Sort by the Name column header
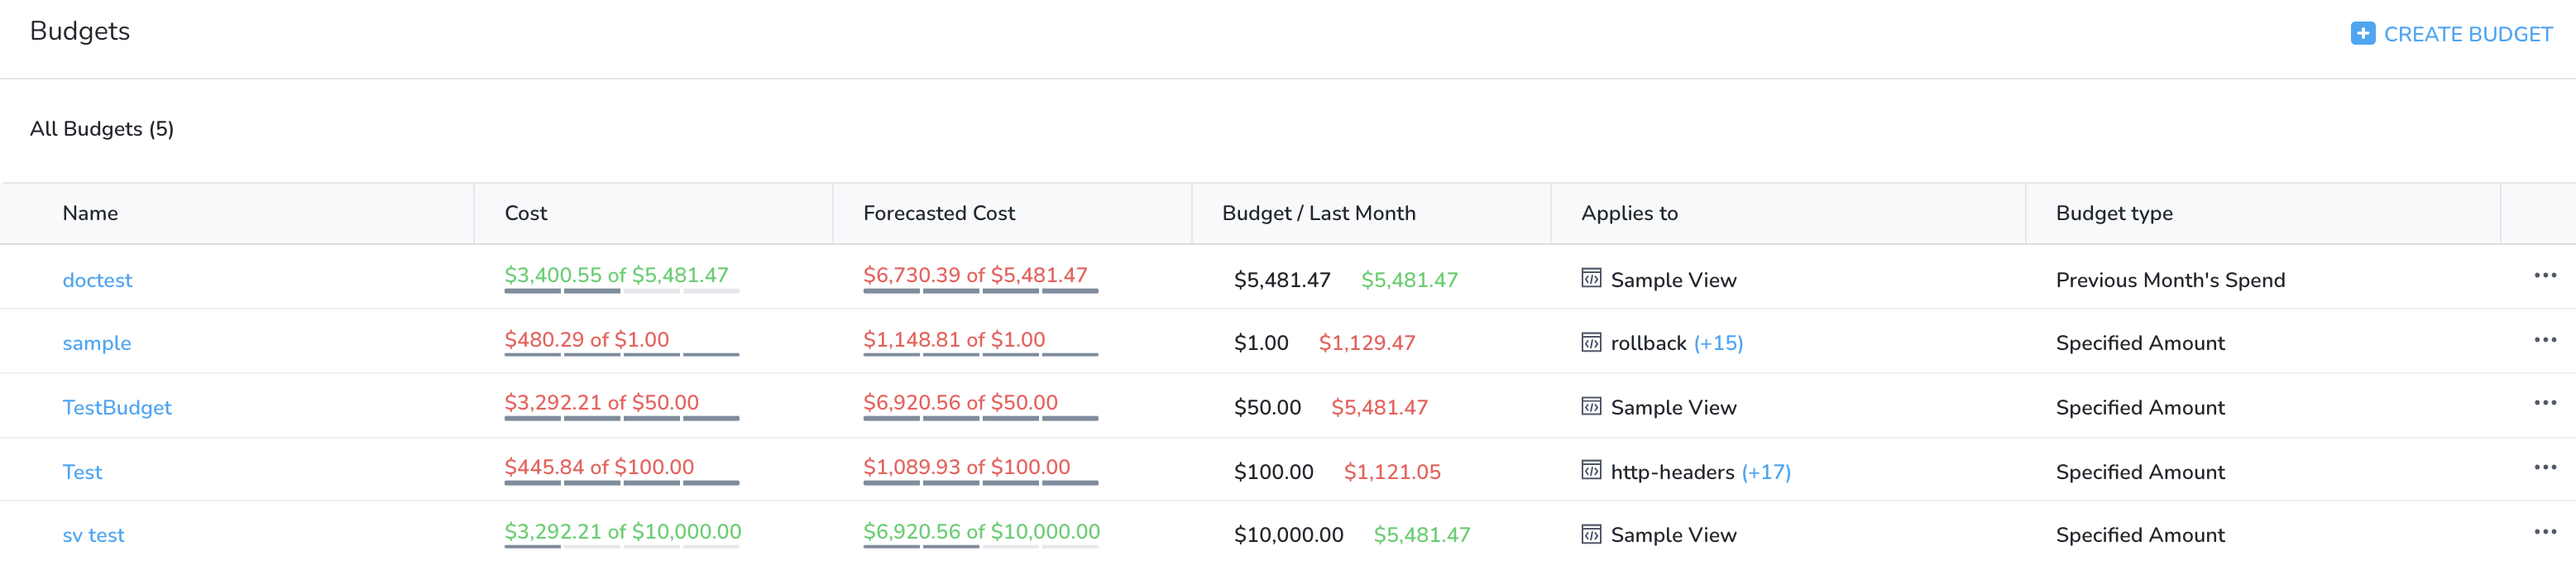Screen dimensions: 2576x561 (x=90, y=213)
